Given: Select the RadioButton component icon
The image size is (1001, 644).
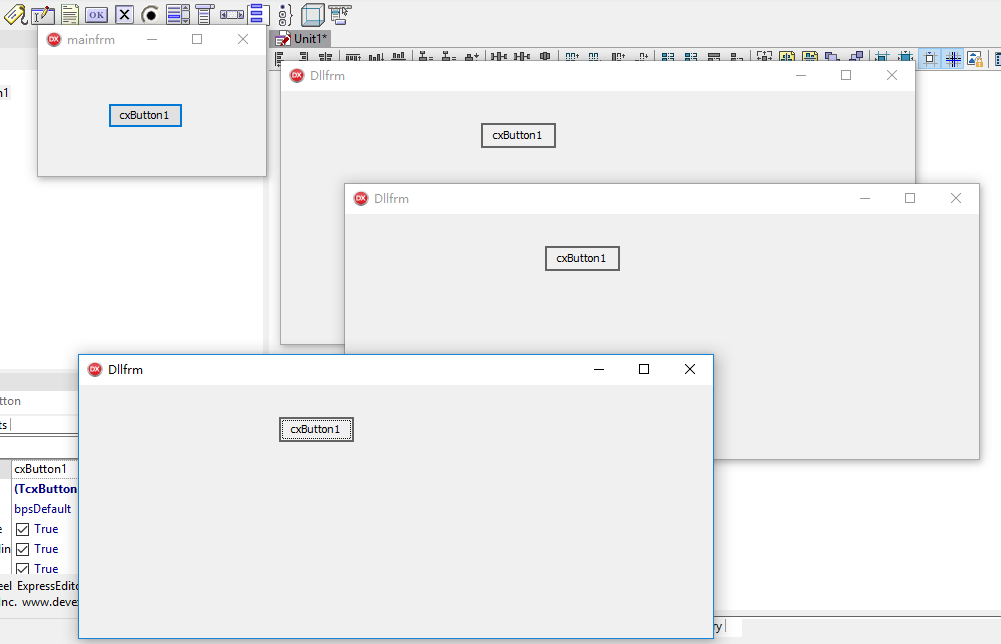Looking at the screenshot, I should click(150, 14).
